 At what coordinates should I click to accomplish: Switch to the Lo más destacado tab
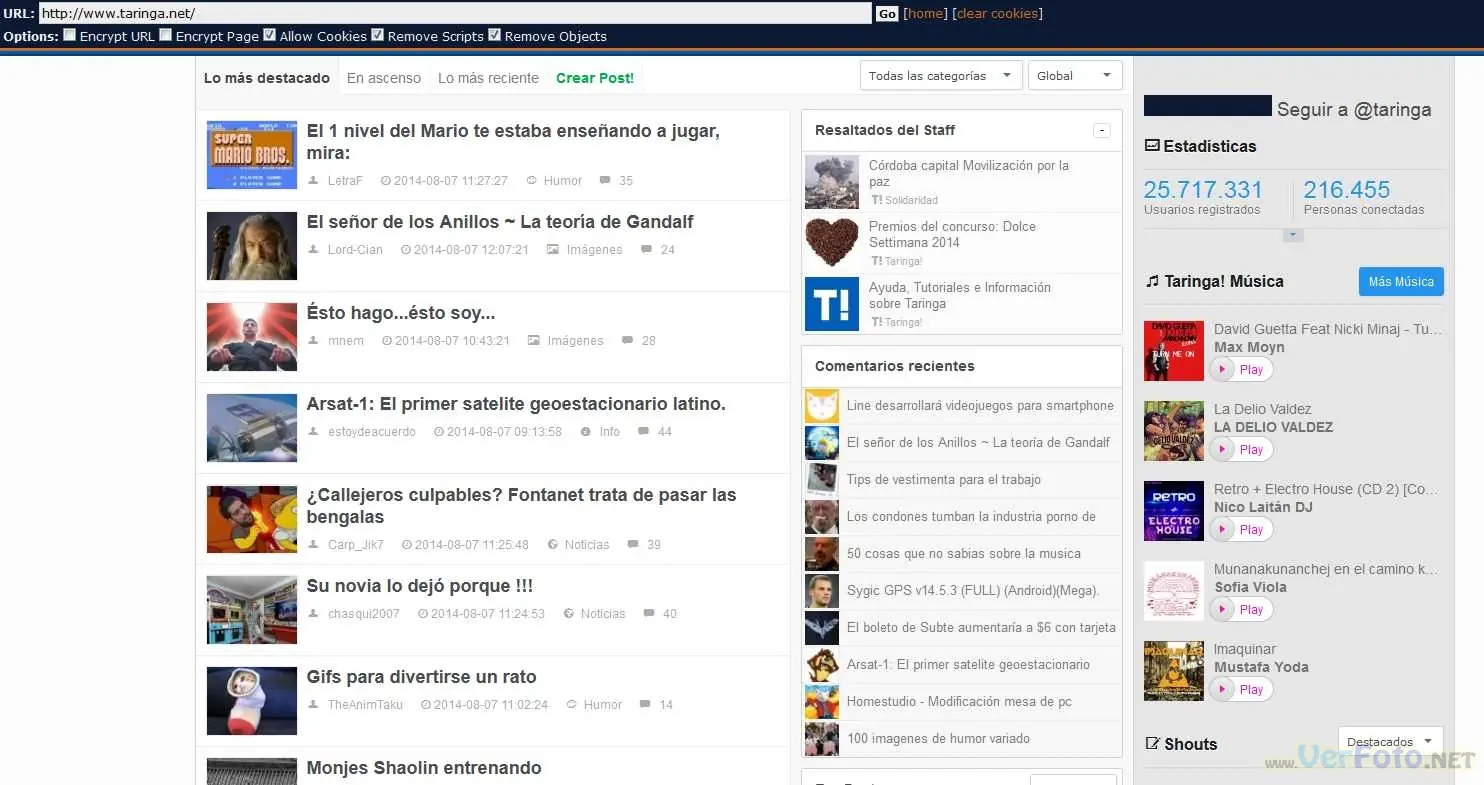[x=267, y=78]
